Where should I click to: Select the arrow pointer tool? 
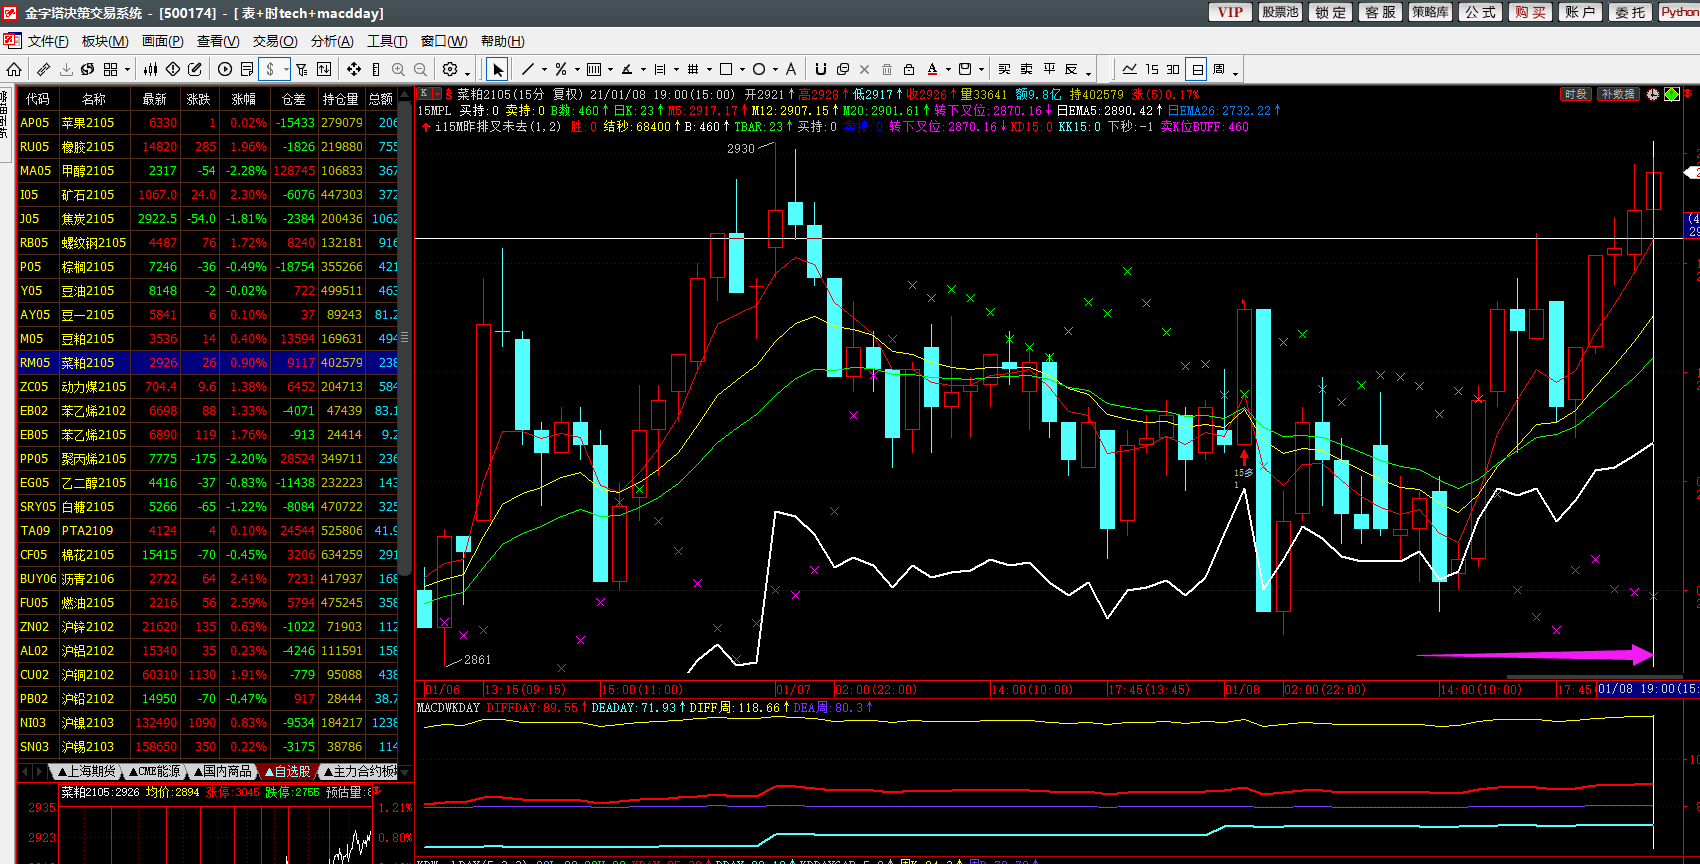[497, 69]
